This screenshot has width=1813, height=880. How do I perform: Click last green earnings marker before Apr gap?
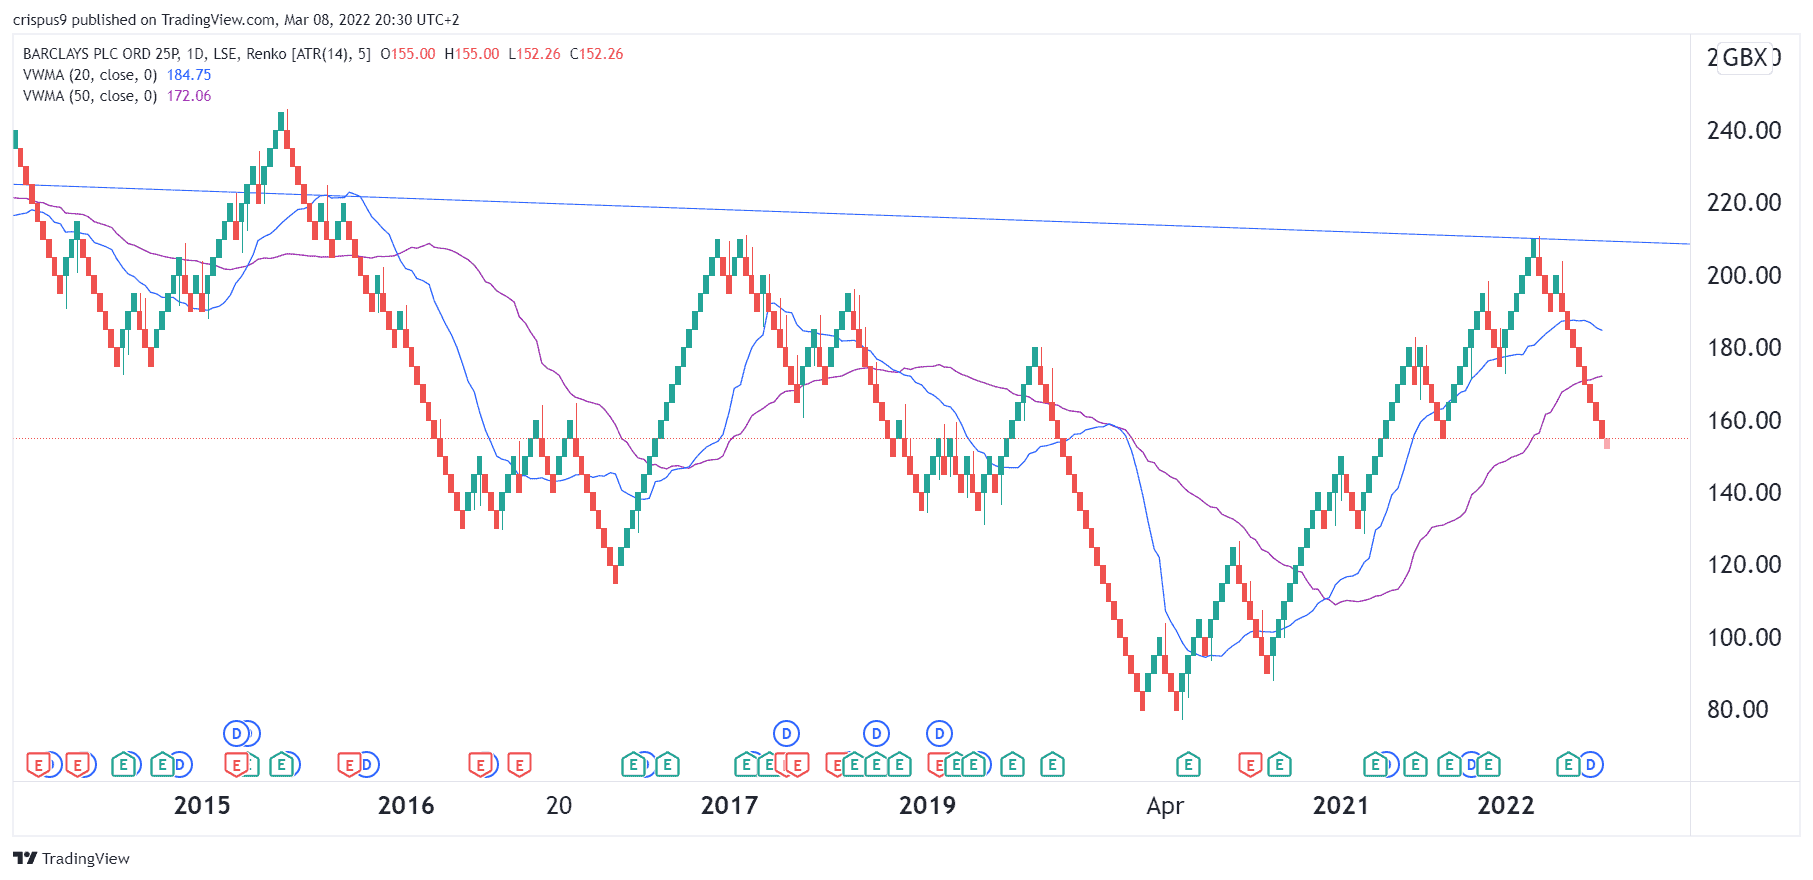[x=1052, y=766]
